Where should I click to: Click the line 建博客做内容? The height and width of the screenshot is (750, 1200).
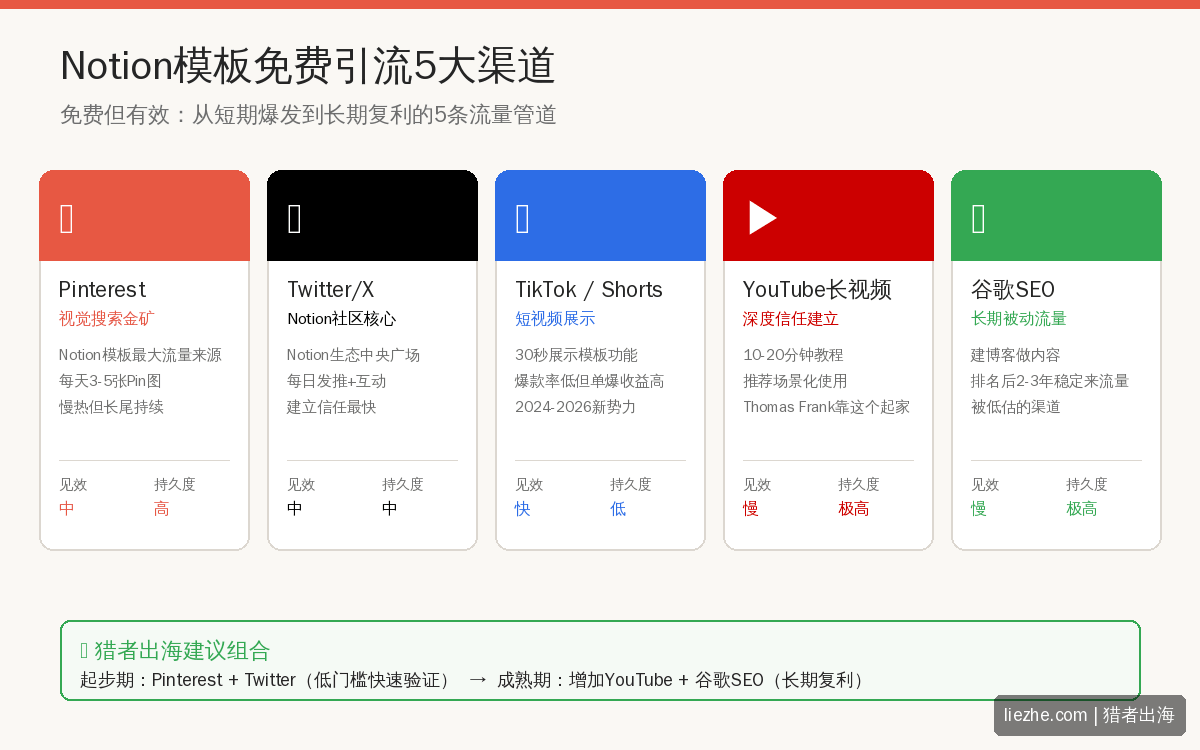(1016, 355)
